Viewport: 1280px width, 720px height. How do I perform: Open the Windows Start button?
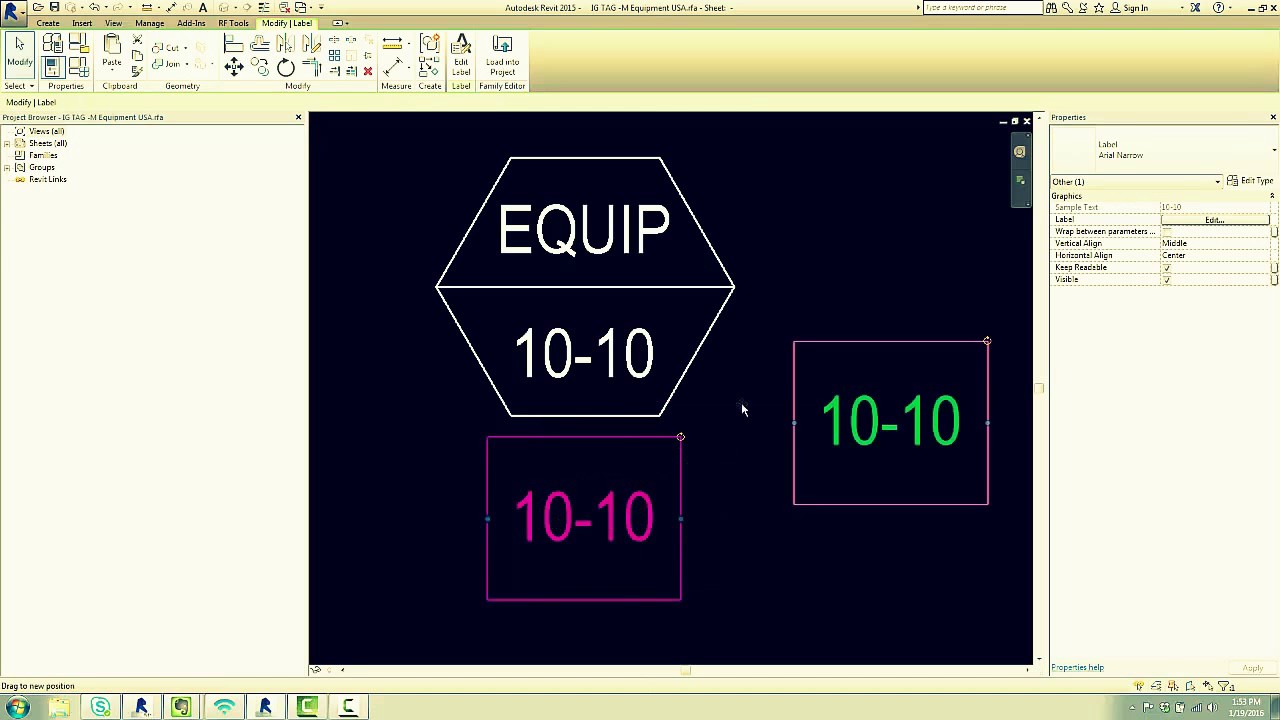pos(17,708)
